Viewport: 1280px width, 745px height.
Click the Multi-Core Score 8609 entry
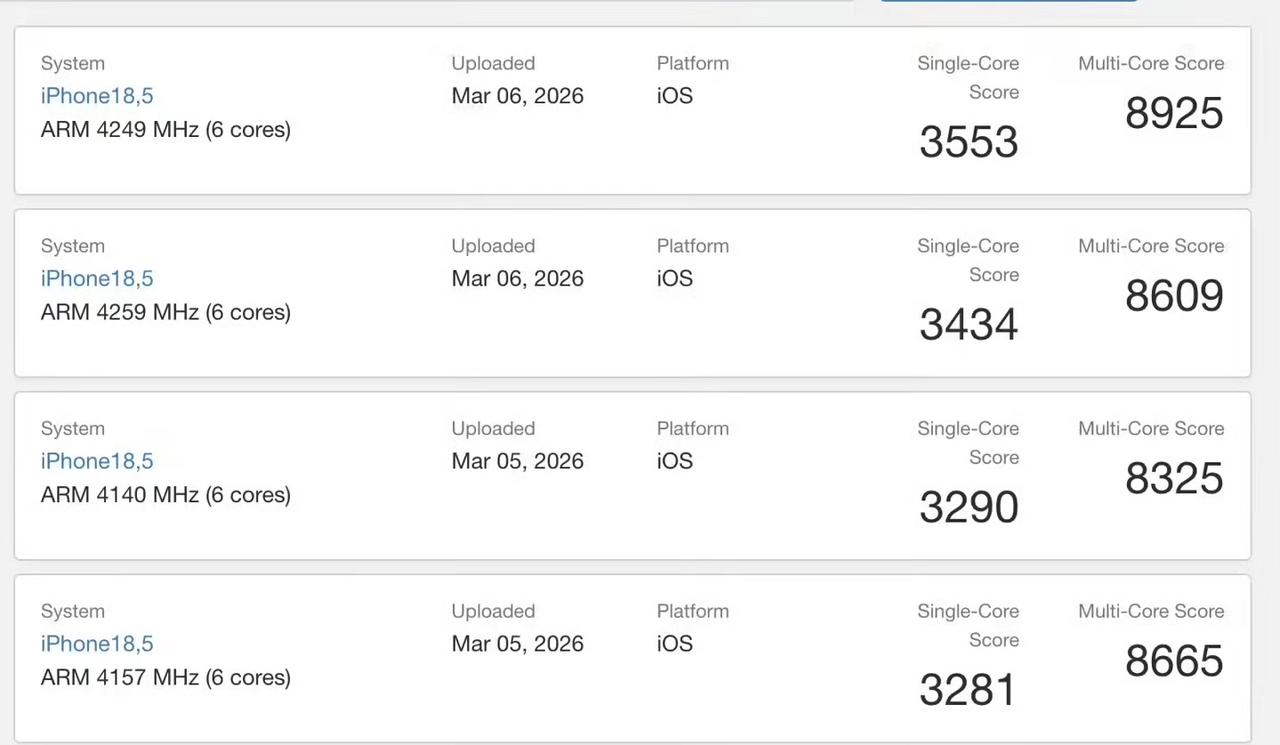point(1174,295)
